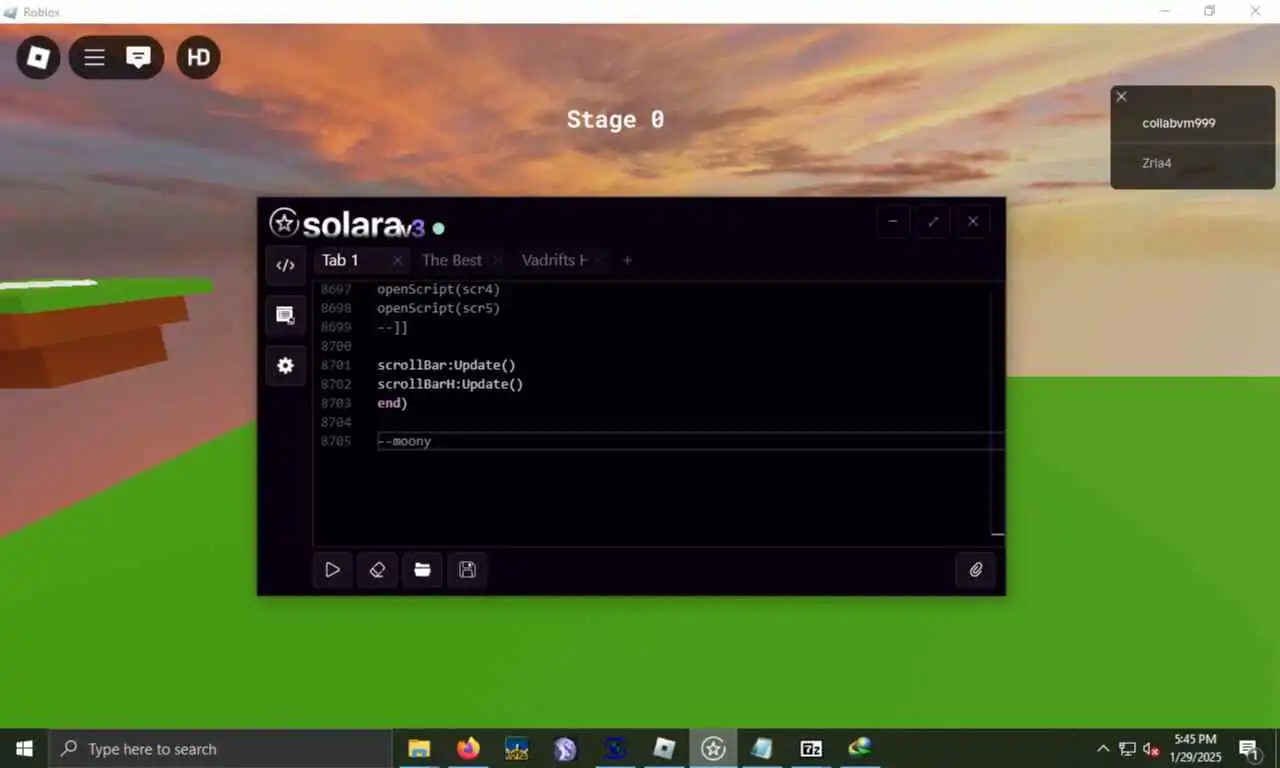The height and width of the screenshot is (768, 1280).
Task: Open the crown game icon on taskbar
Action: click(517, 748)
